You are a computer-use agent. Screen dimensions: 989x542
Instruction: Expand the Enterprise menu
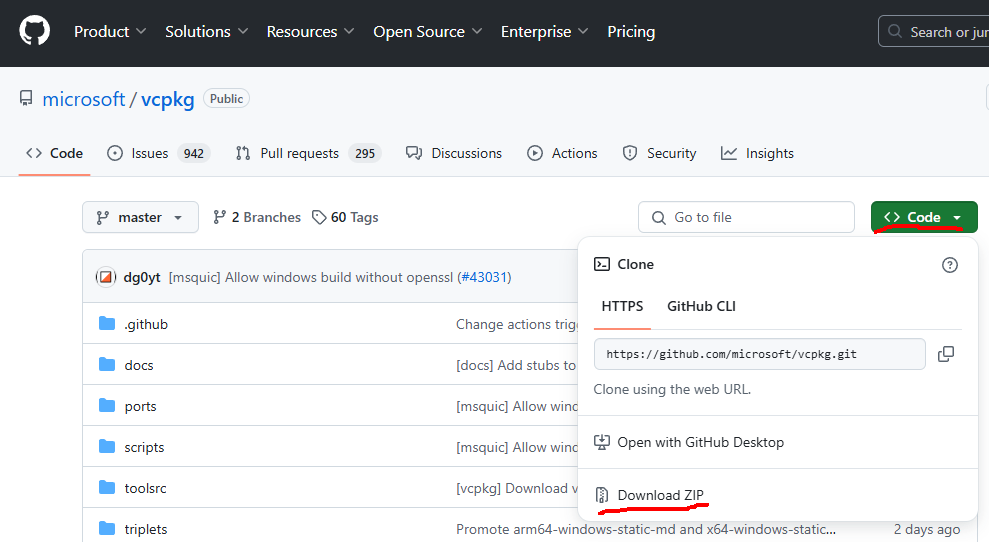click(x=544, y=32)
